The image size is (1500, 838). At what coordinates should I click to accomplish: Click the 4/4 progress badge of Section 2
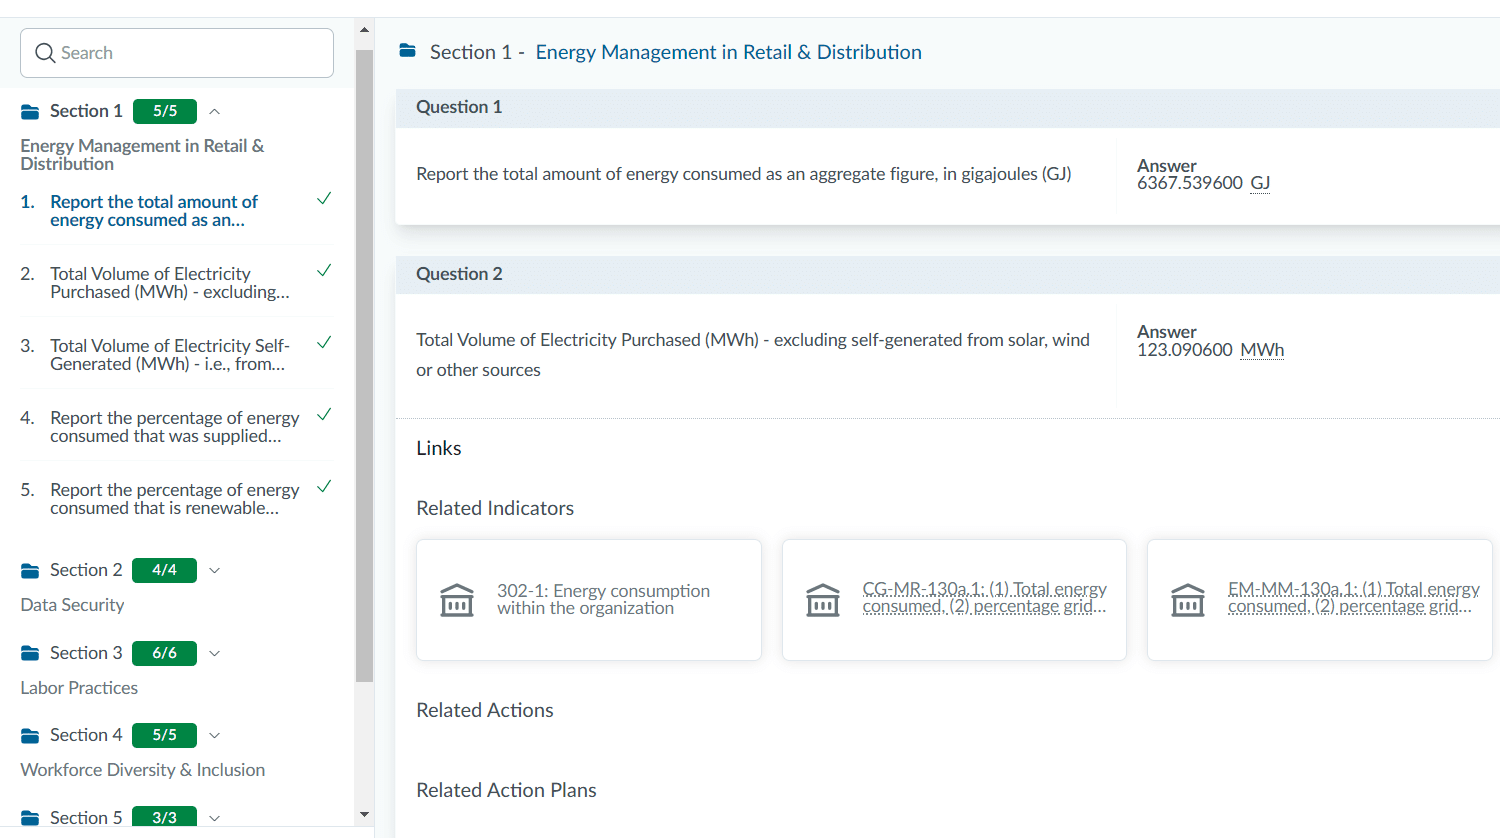(165, 570)
